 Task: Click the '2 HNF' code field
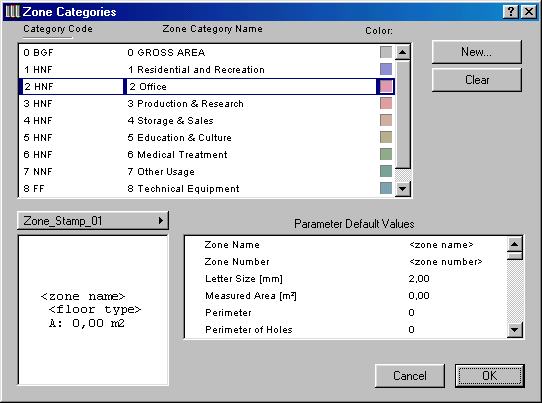[72, 86]
